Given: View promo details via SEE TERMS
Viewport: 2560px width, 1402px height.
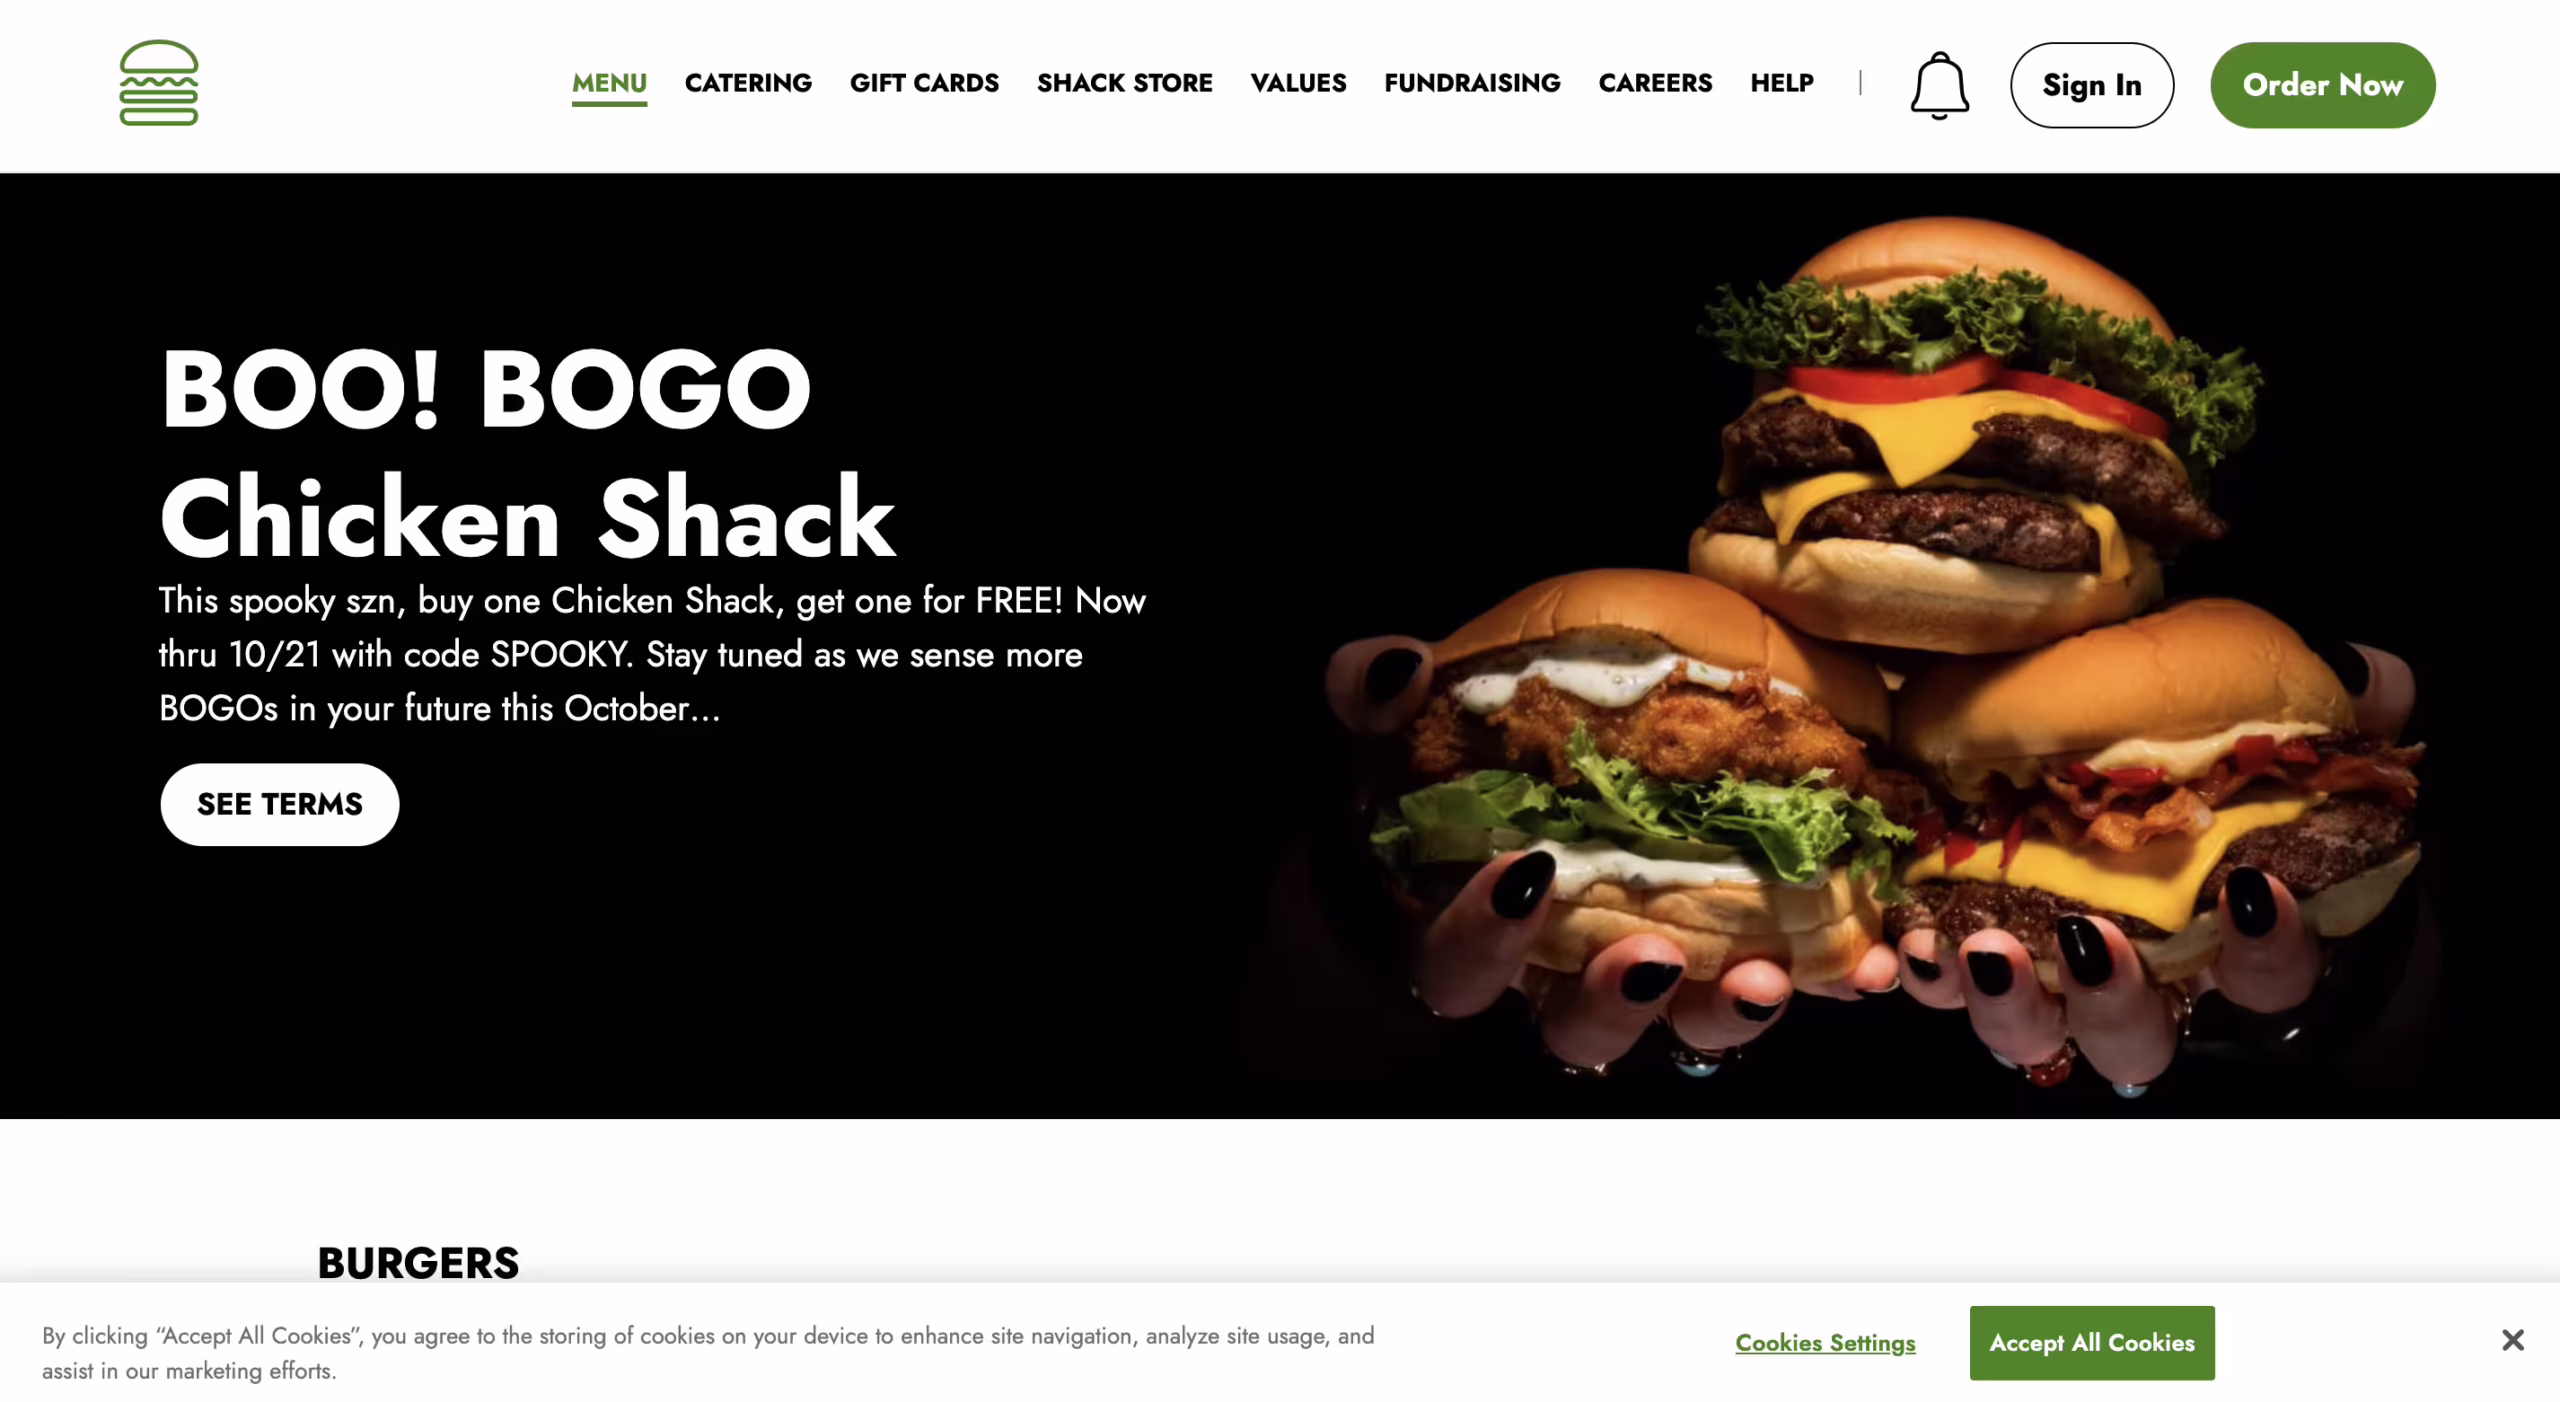Looking at the screenshot, I should point(279,804).
